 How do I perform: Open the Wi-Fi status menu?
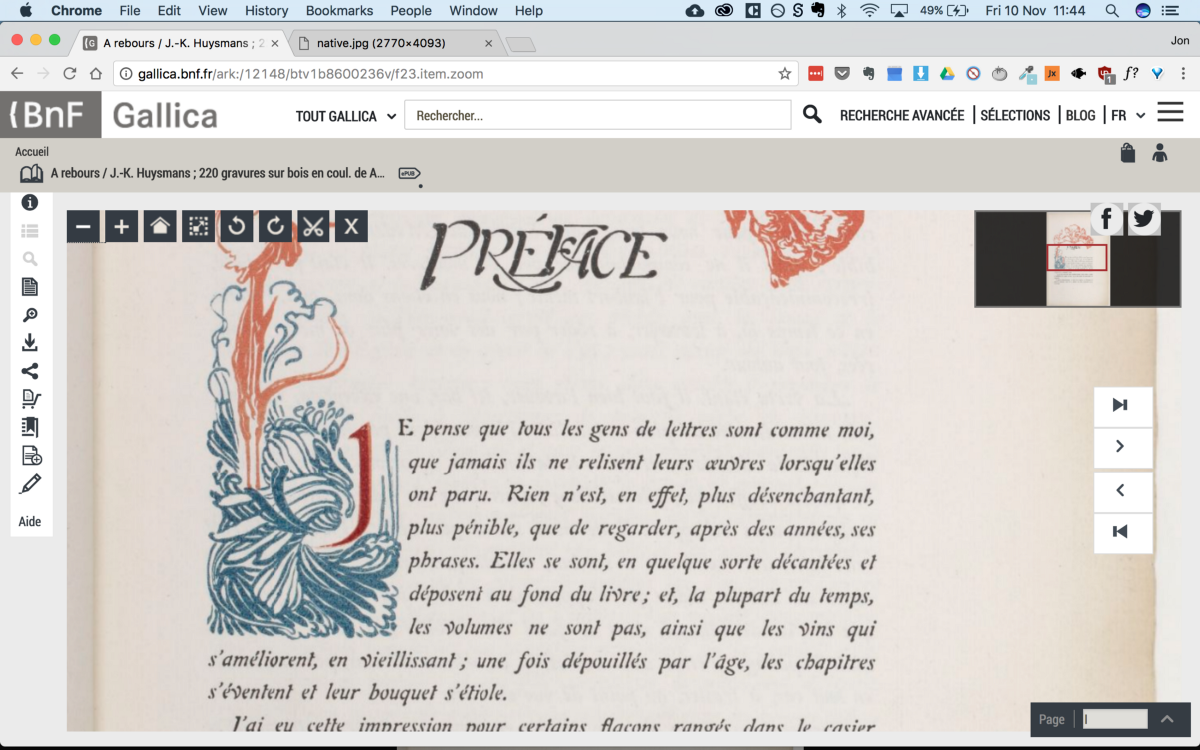pyautogui.click(x=869, y=11)
